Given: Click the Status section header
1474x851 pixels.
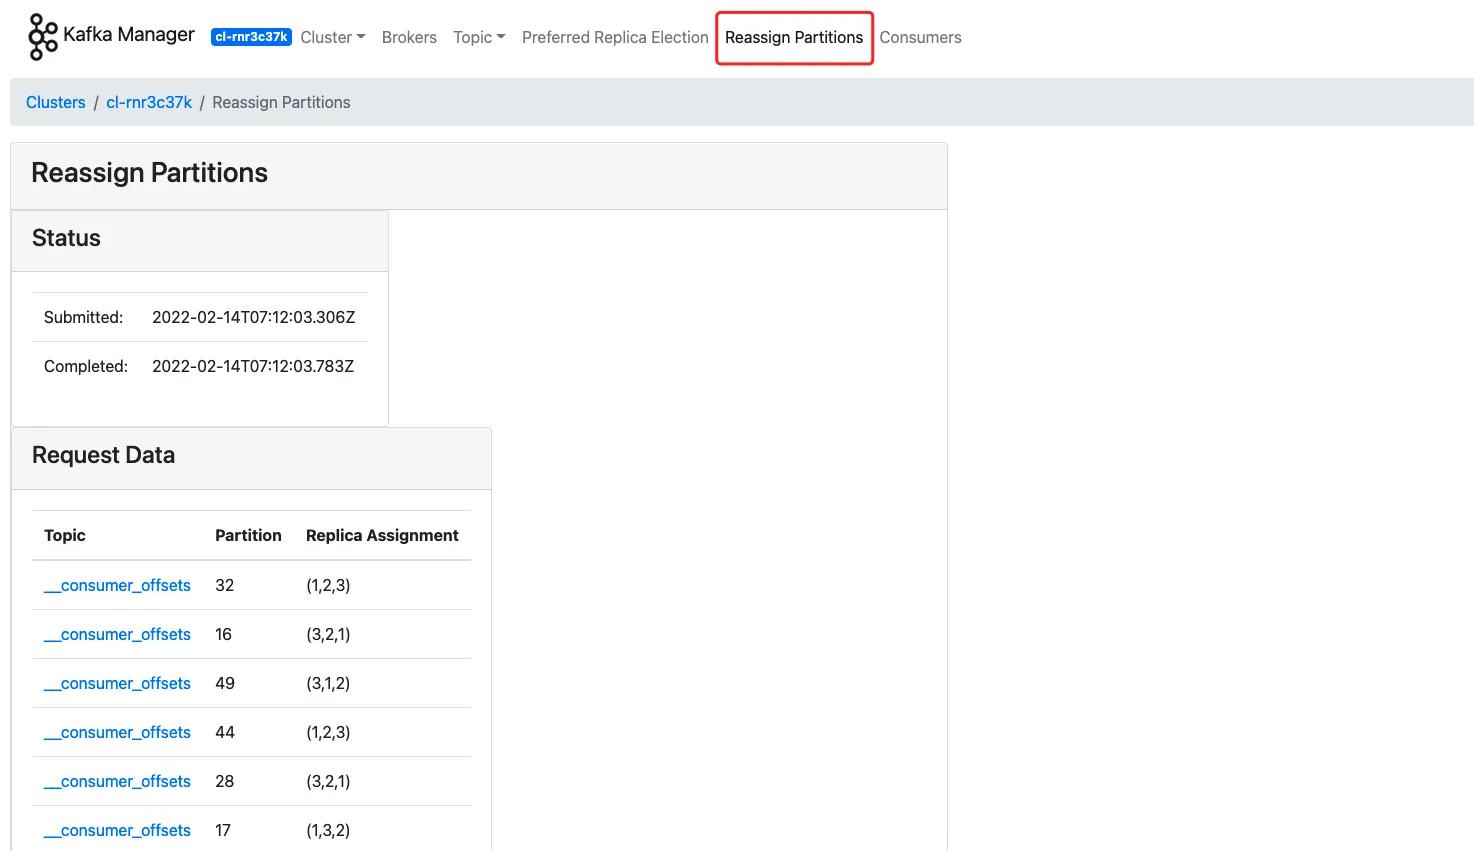Looking at the screenshot, I should [66, 238].
